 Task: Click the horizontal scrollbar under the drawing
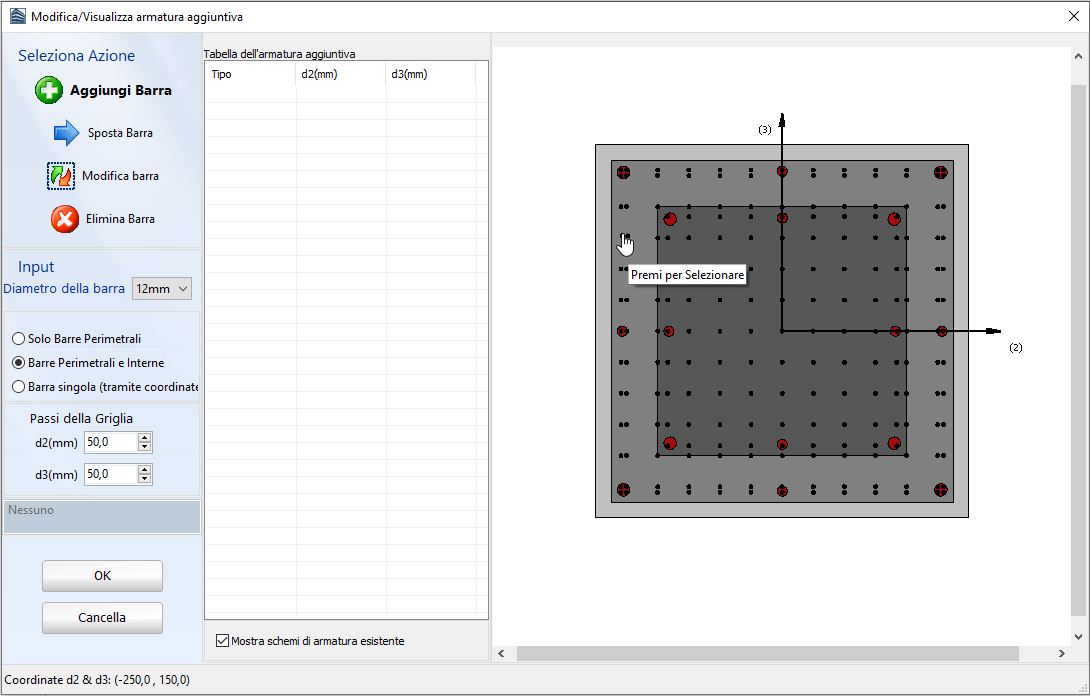[x=767, y=653]
